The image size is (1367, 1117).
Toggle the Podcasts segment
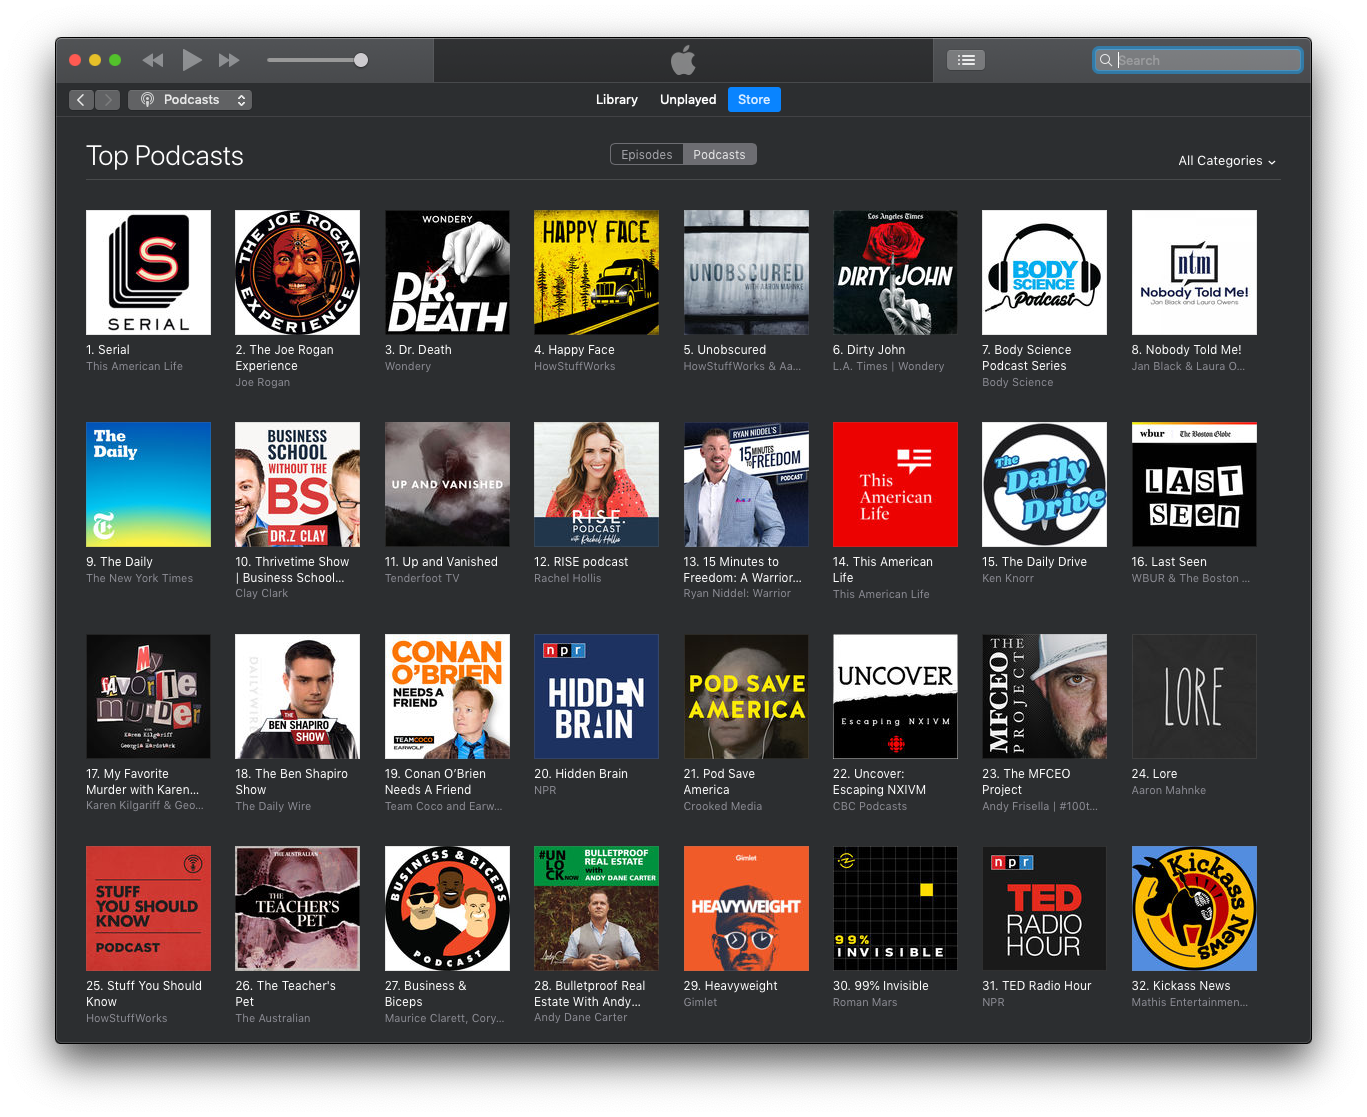click(720, 154)
